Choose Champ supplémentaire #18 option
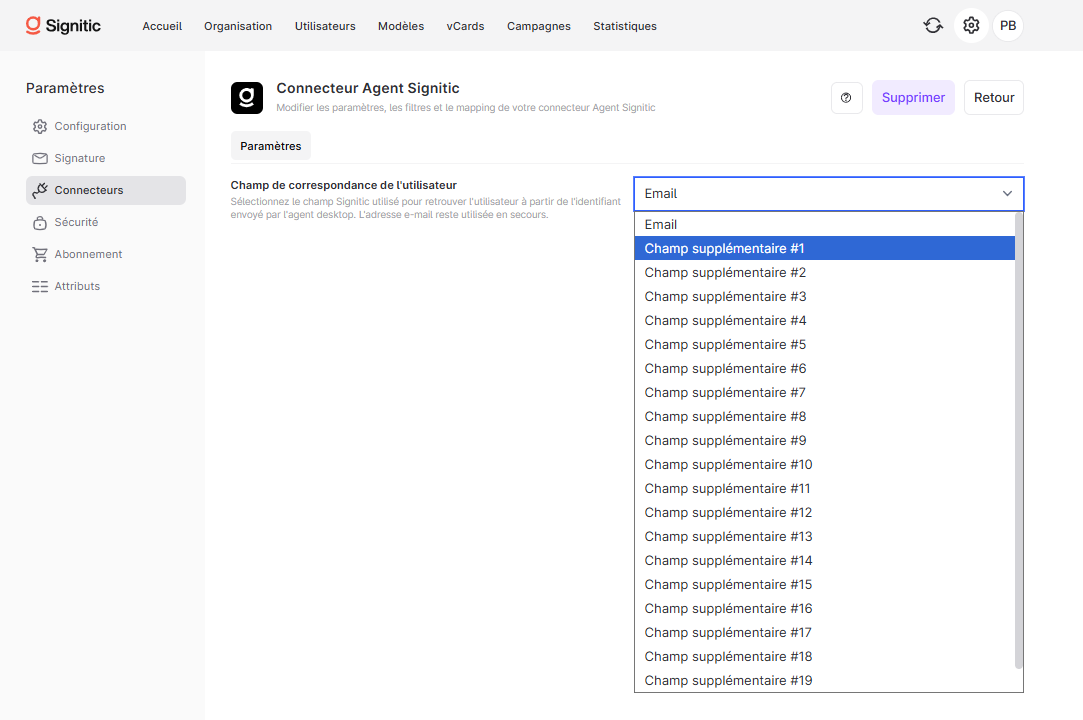1083x720 pixels. click(825, 656)
